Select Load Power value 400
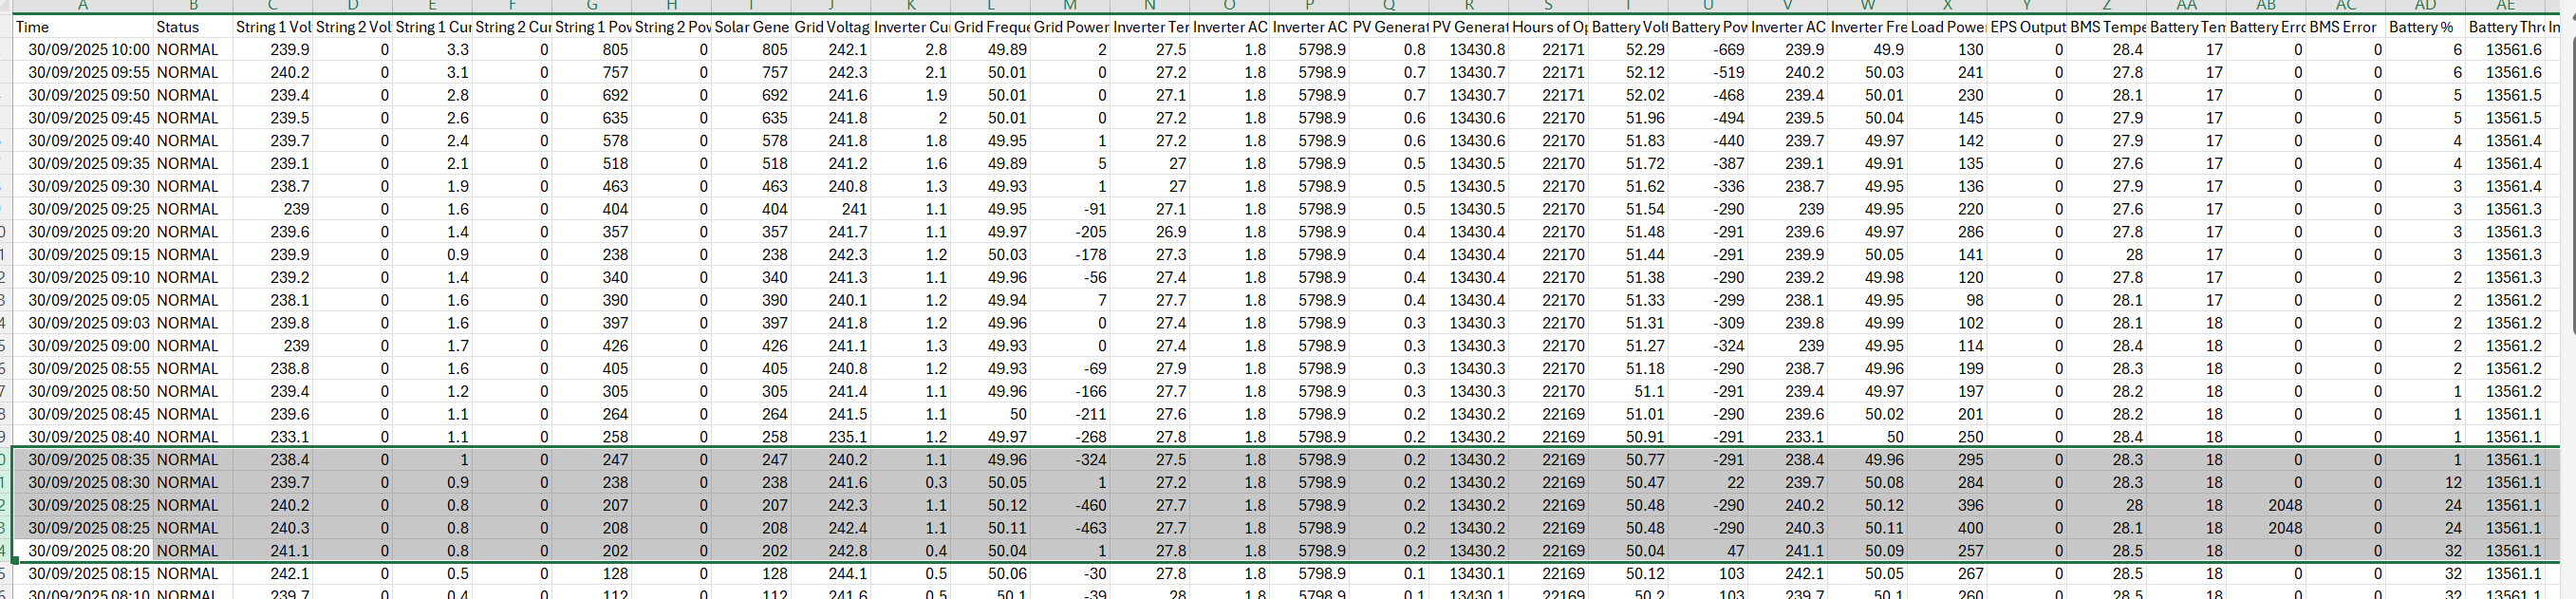Viewport: 2576px width, 599px height. click(x=1948, y=528)
